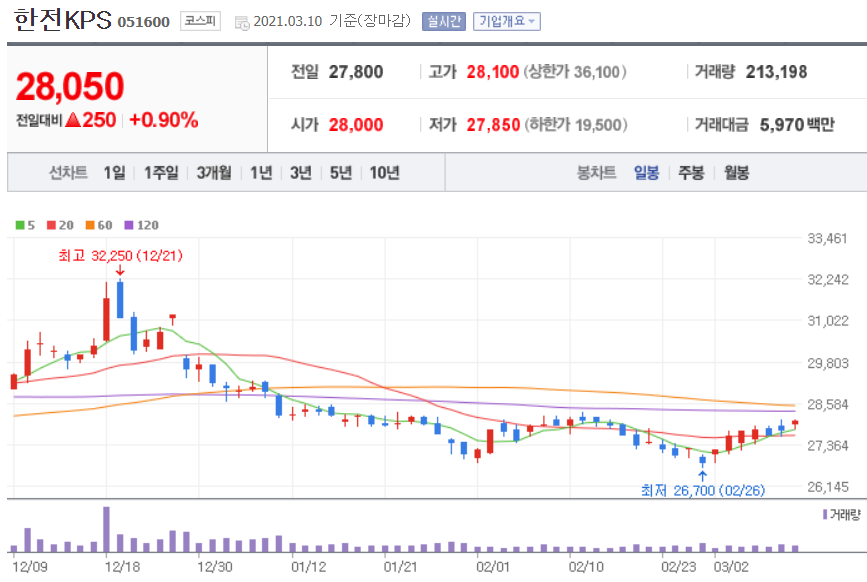
Task: Select the 1주일 line chart tab
Action: coord(161,173)
